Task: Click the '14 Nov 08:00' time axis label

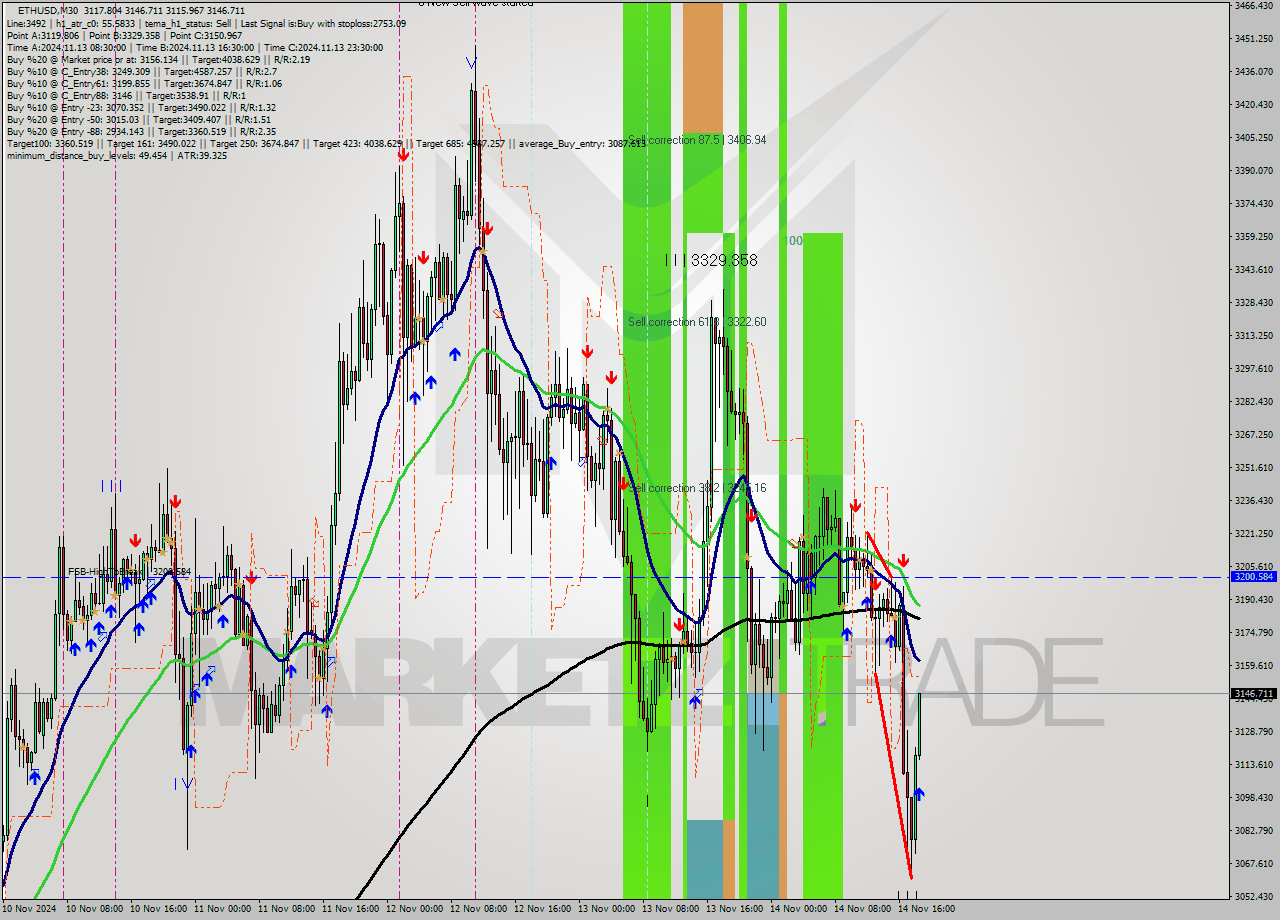Action: (x=862, y=909)
